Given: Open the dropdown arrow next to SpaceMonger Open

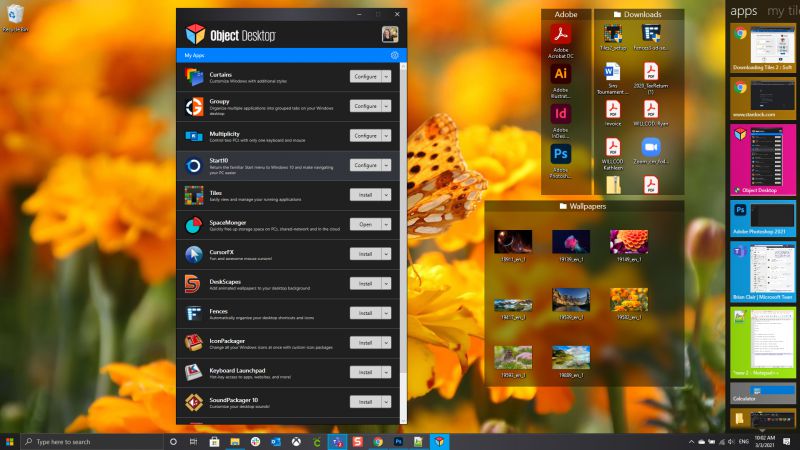Looking at the screenshot, I should point(387,225).
